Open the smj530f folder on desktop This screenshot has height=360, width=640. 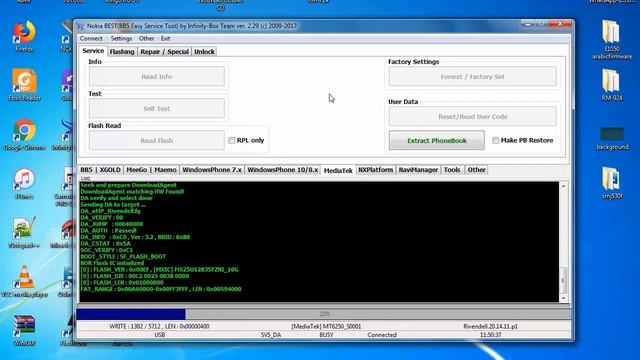point(612,183)
